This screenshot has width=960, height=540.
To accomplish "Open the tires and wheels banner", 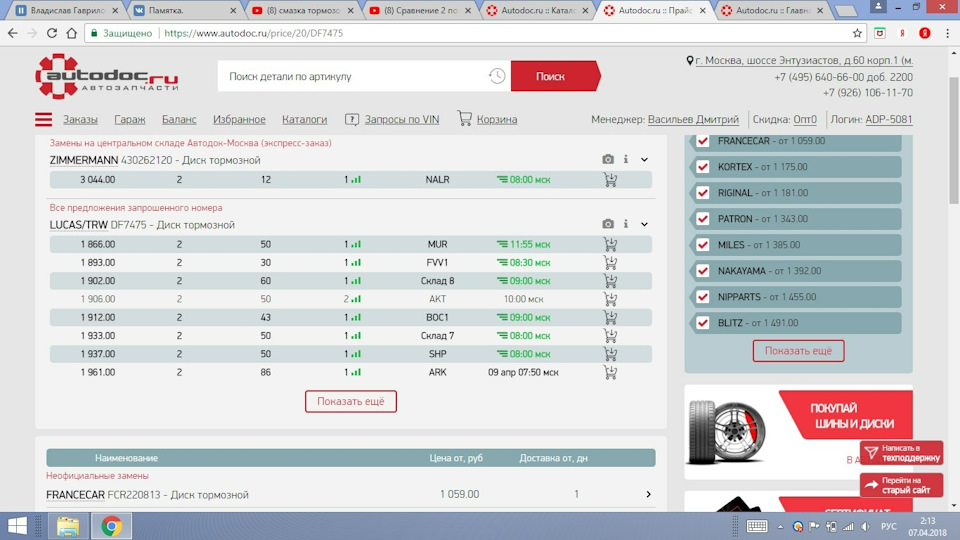I will (x=798, y=432).
